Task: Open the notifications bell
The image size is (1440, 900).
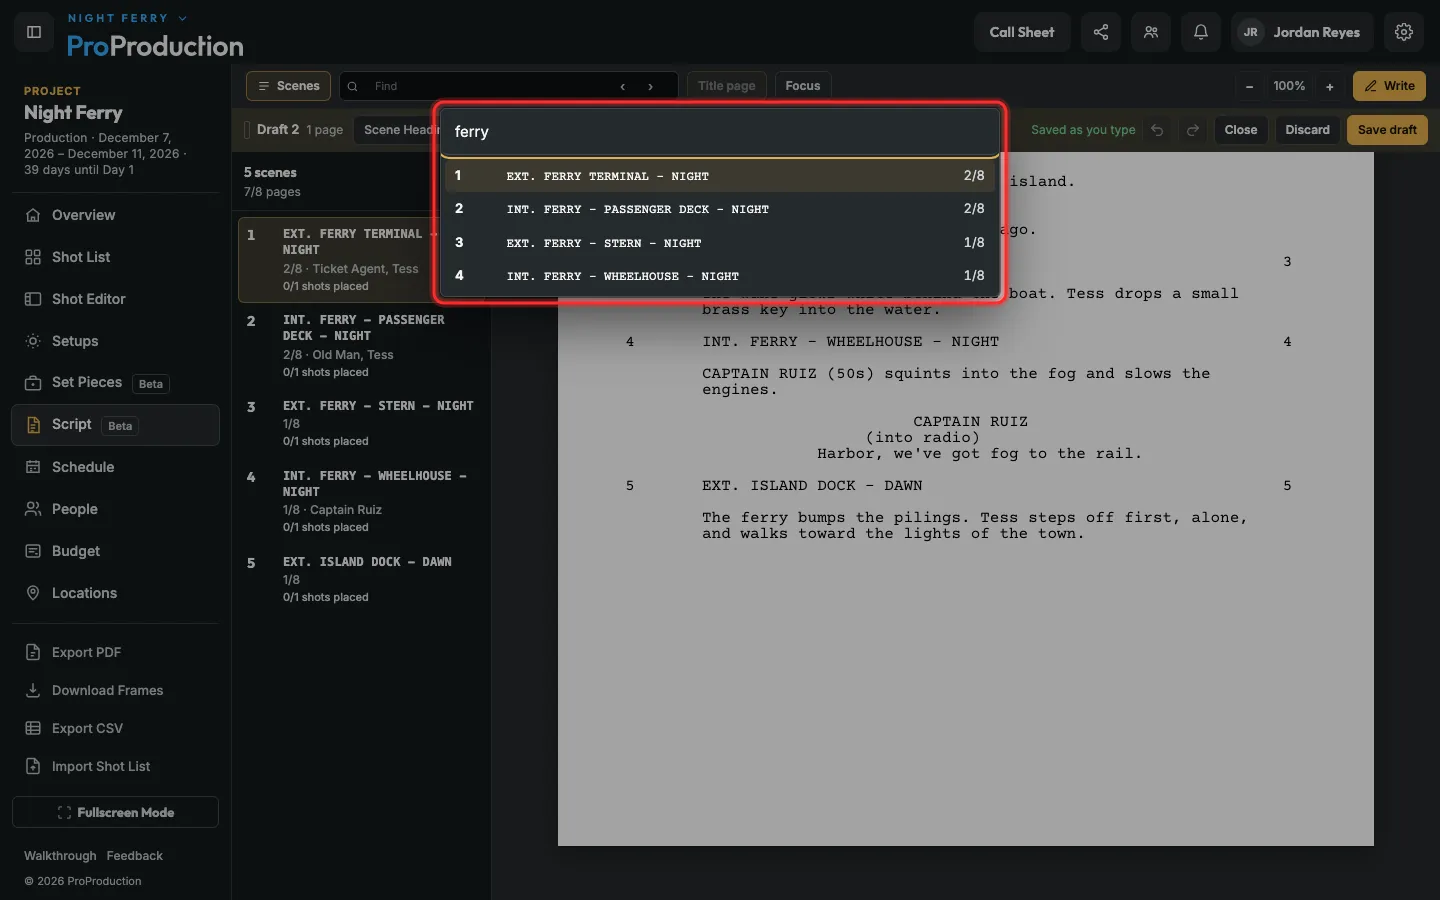Action: click(1201, 32)
